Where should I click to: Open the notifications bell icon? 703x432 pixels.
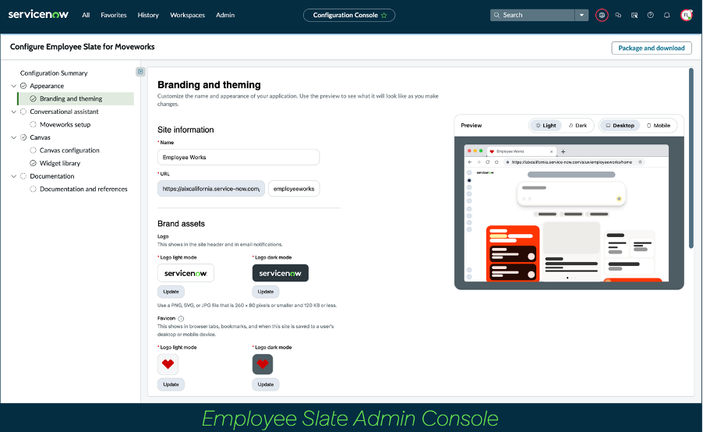tap(667, 15)
